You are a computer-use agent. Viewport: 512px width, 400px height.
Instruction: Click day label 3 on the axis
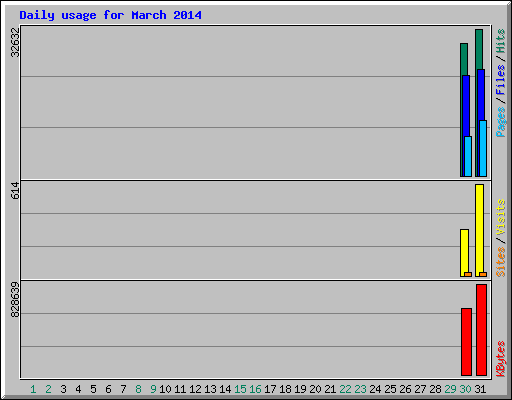click(x=63, y=389)
